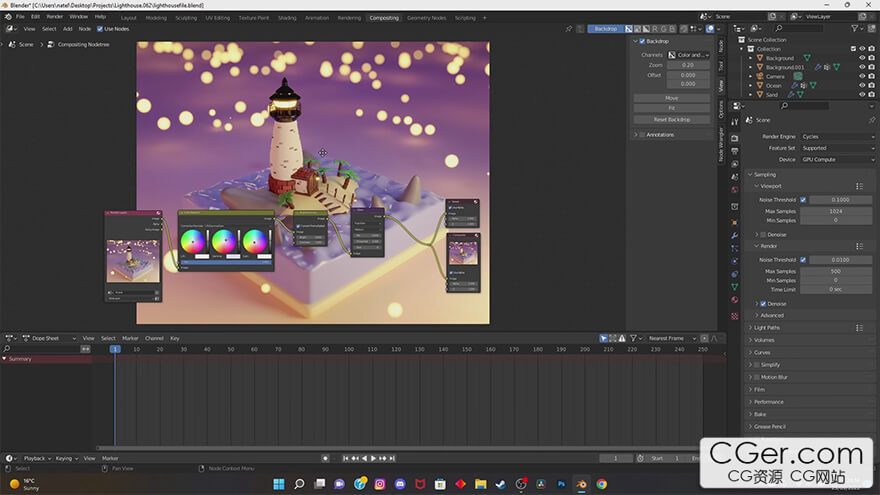Open the outliner filter funnel icon
880x495 pixels.
(x=855, y=28)
